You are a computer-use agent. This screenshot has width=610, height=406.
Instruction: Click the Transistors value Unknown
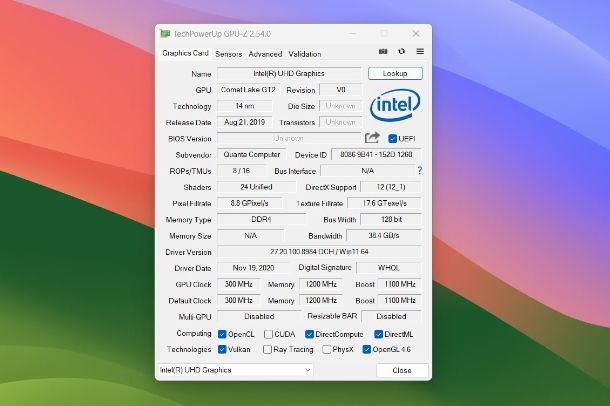pyautogui.click(x=340, y=122)
